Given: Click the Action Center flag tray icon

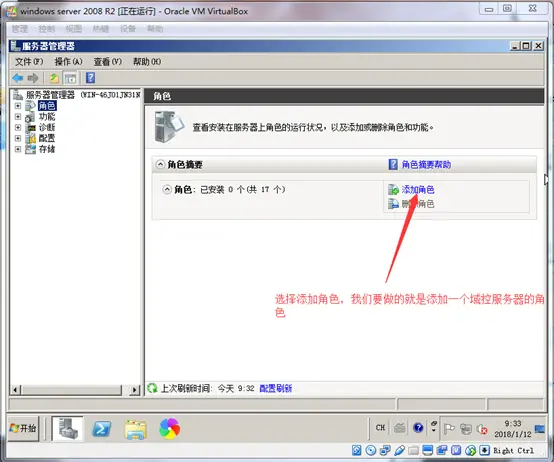Looking at the screenshot, I should tap(449, 428).
